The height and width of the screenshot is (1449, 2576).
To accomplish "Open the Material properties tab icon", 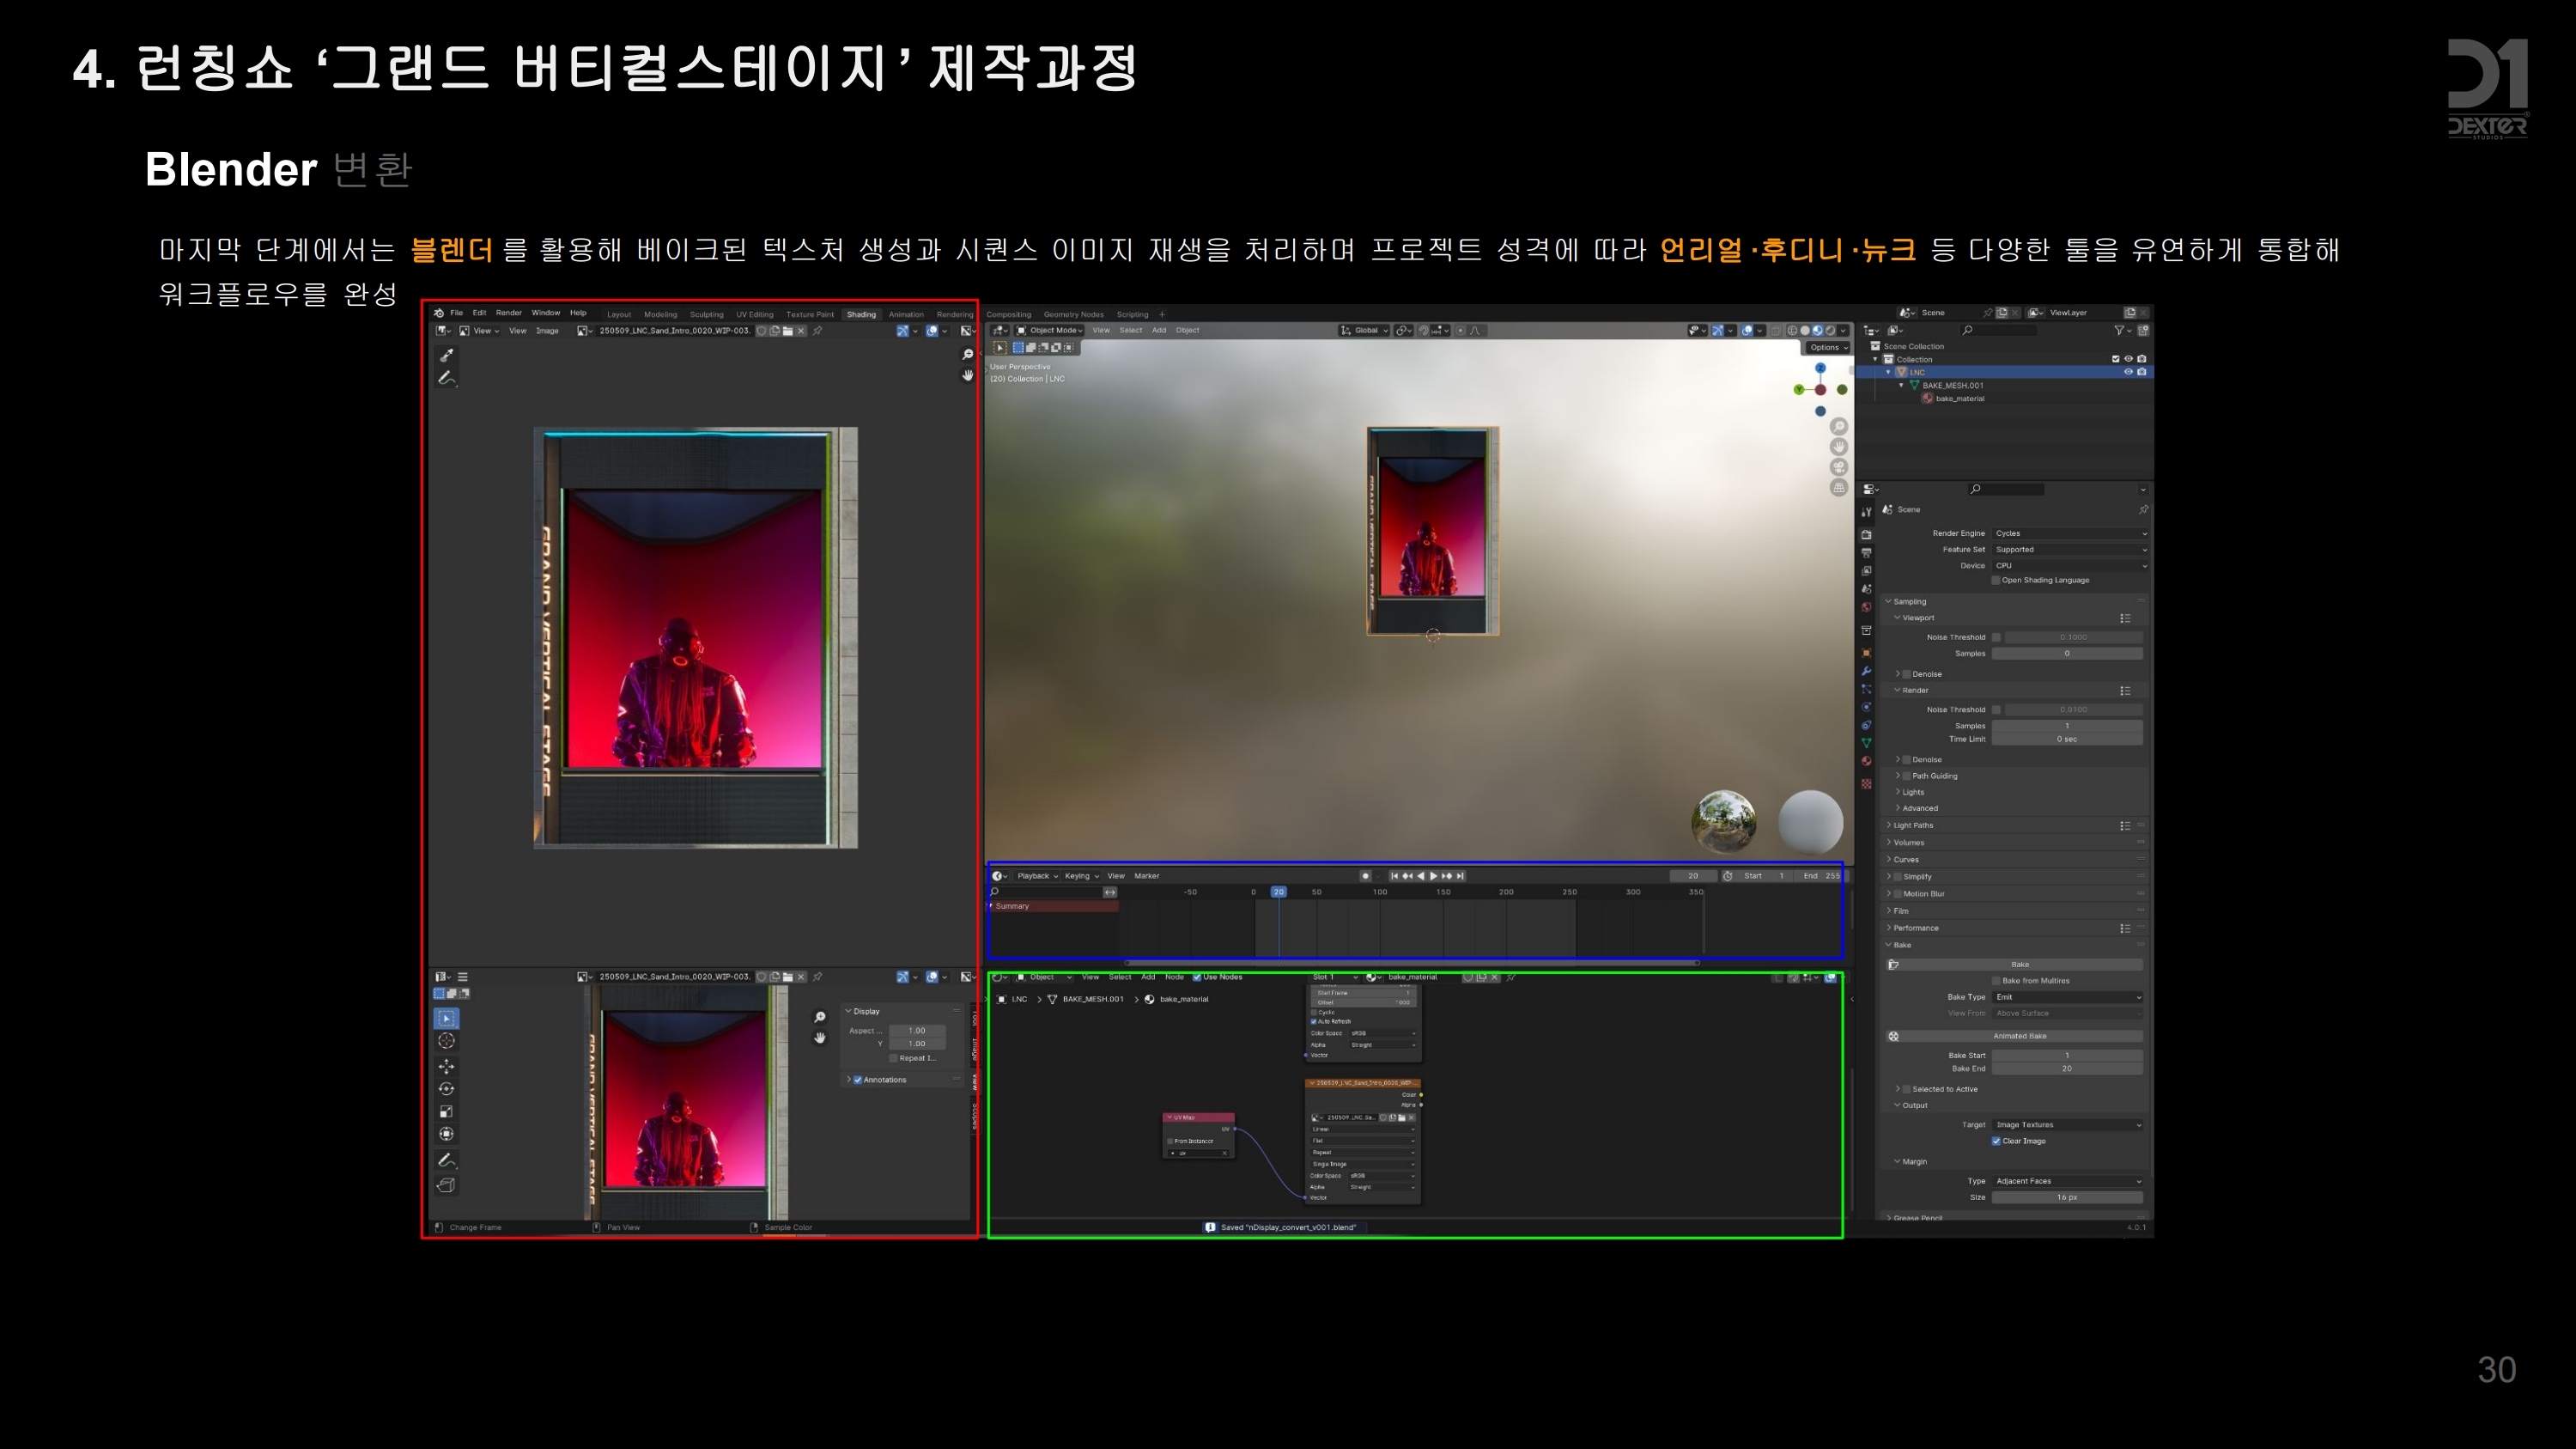I will 1866,761.
